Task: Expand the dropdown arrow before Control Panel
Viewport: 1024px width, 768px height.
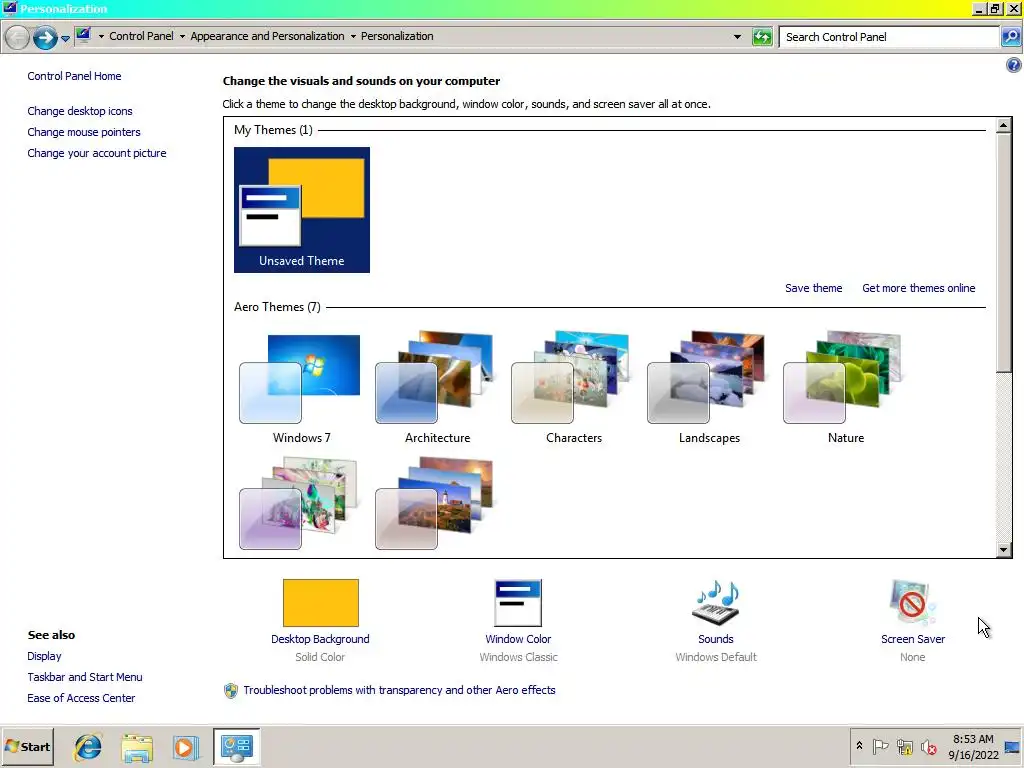Action: point(101,37)
